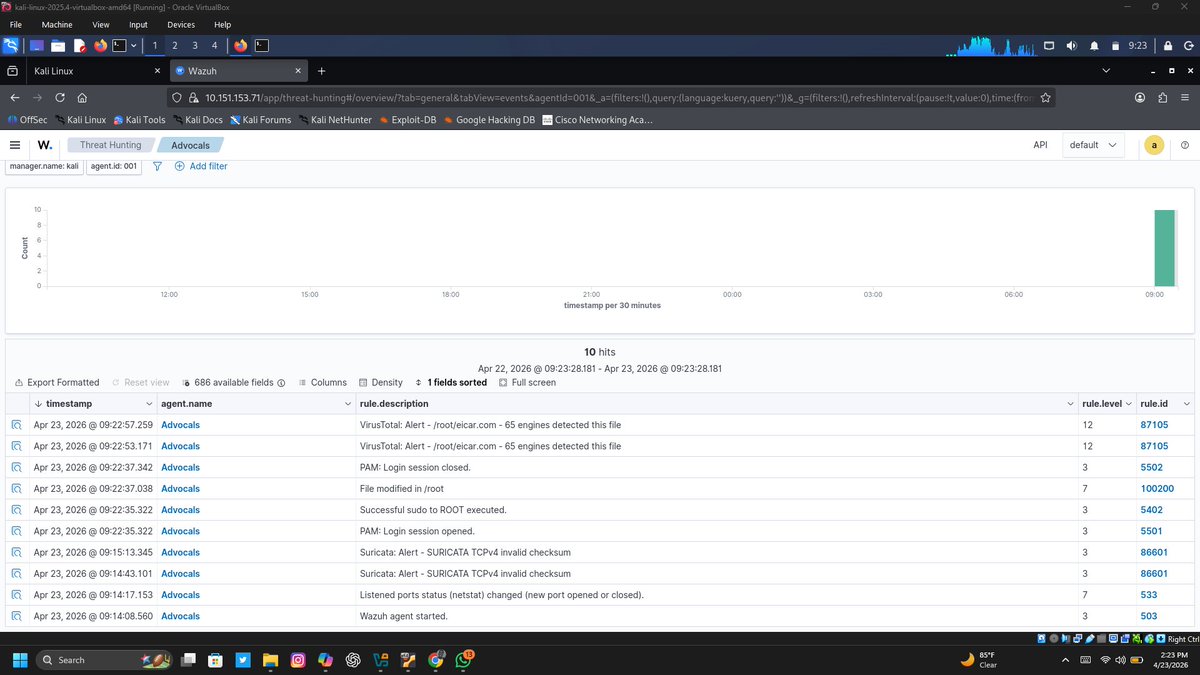Click the green 09:00 histogram bar
Viewport: 1200px width, 675px height.
1164,248
